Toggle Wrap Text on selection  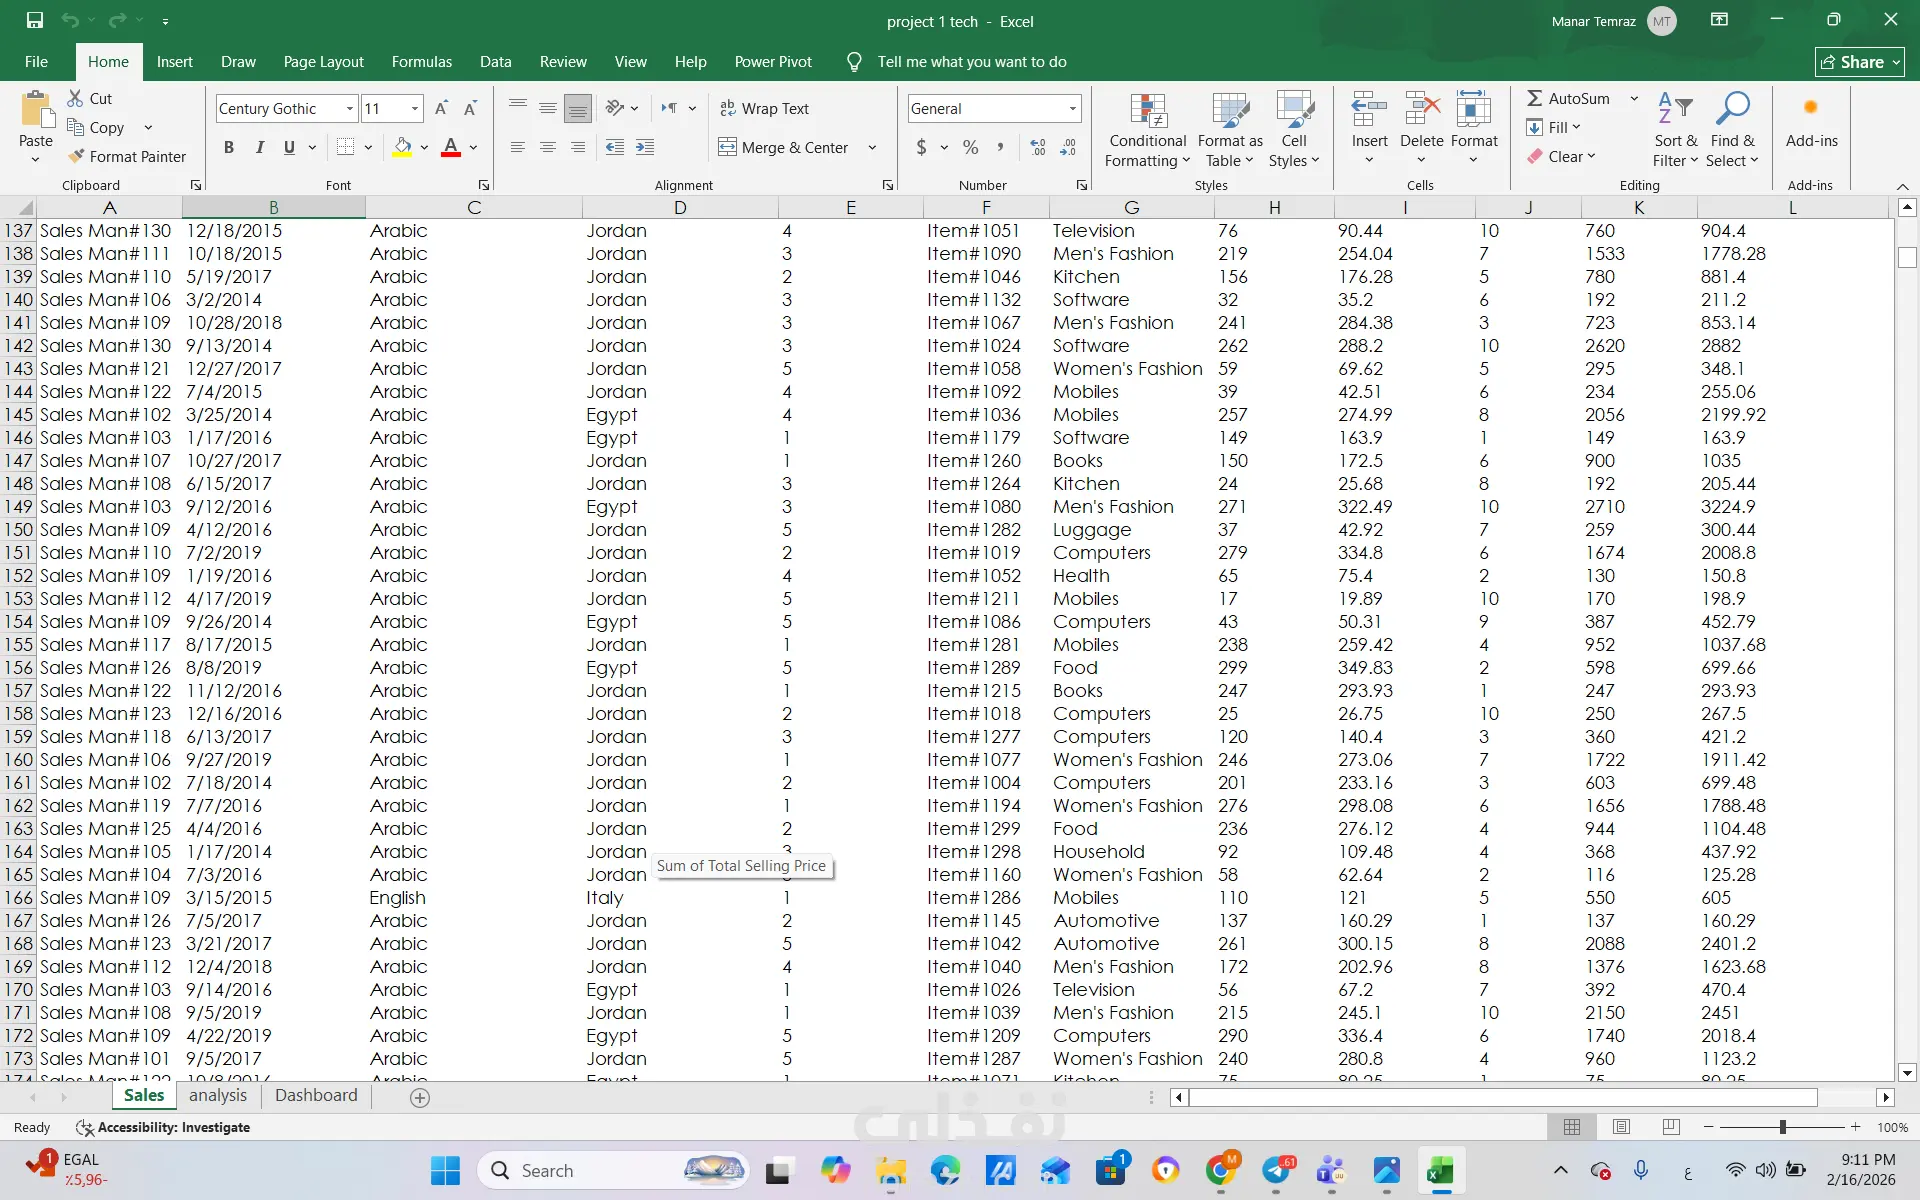pos(765,108)
